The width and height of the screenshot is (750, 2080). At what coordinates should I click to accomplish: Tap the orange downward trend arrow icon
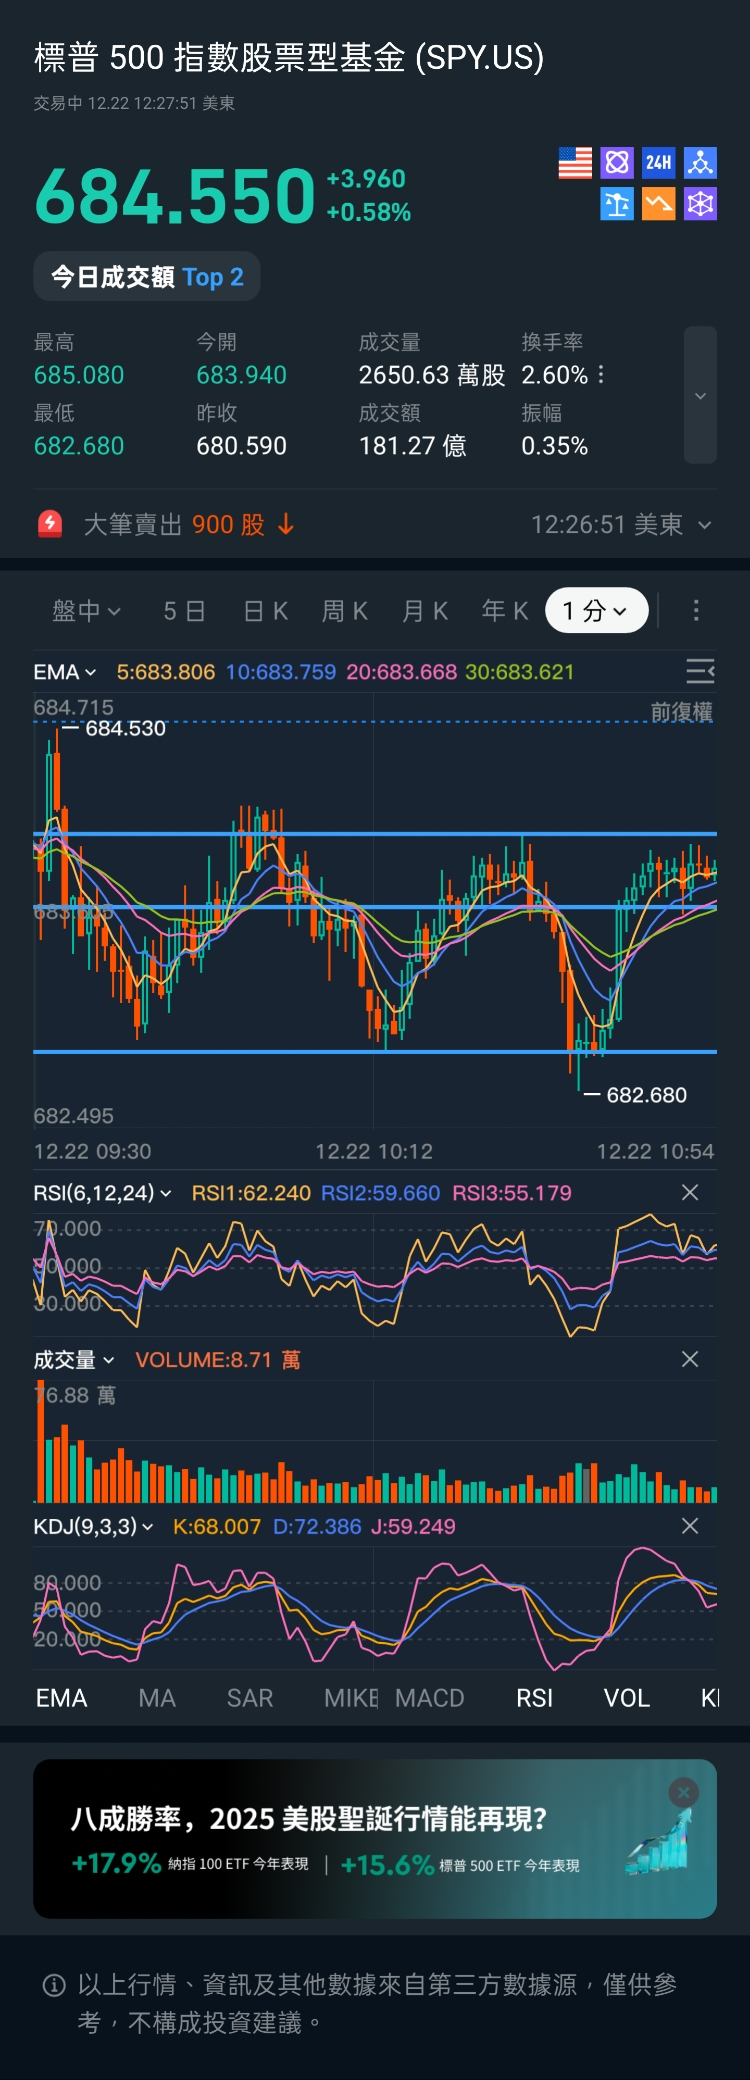(658, 204)
